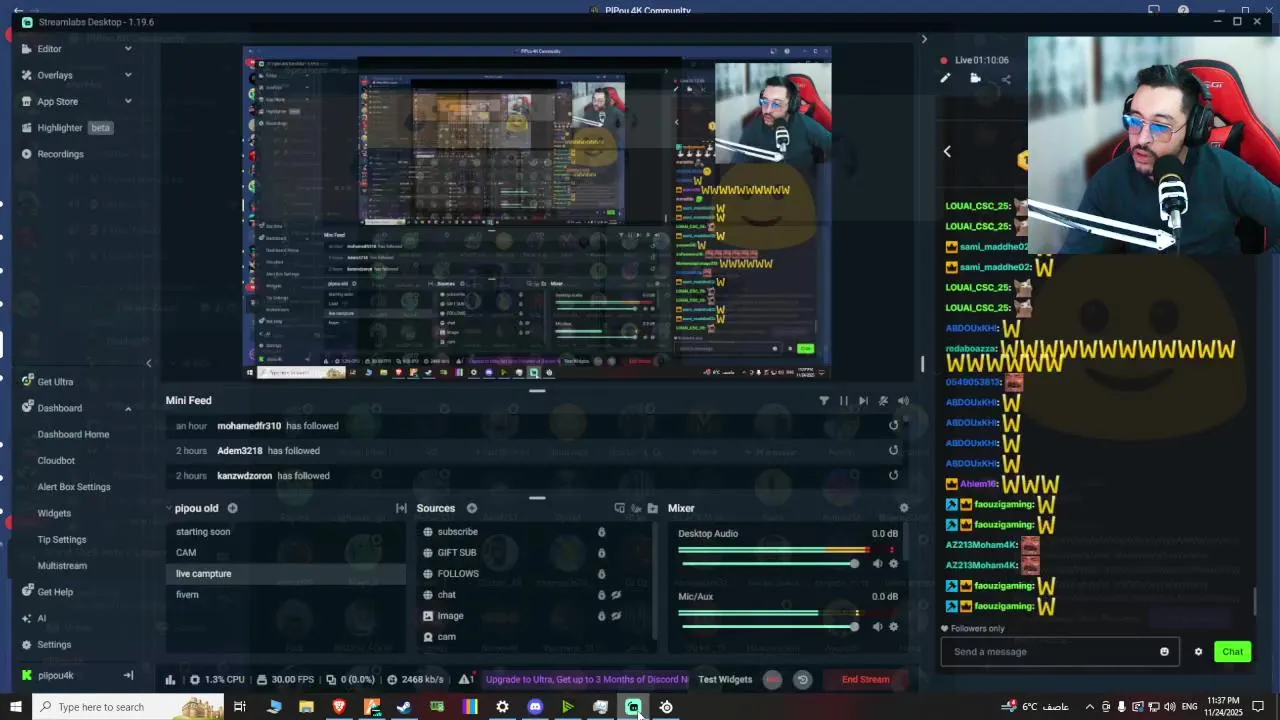Open Mic/Aux source settings gear
Viewport: 1280px width, 720px height.
(893, 627)
